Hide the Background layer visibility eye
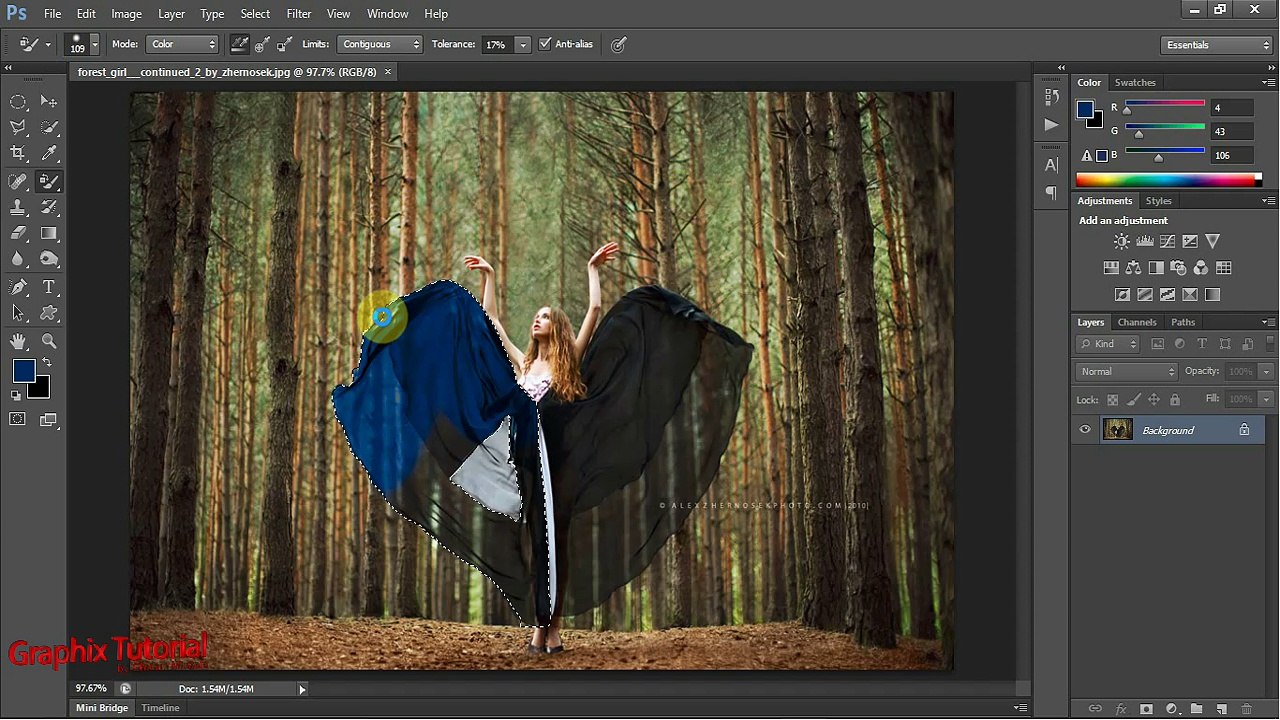Image resolution: width=1280 pixels, height=720 pixels. 1085,430
